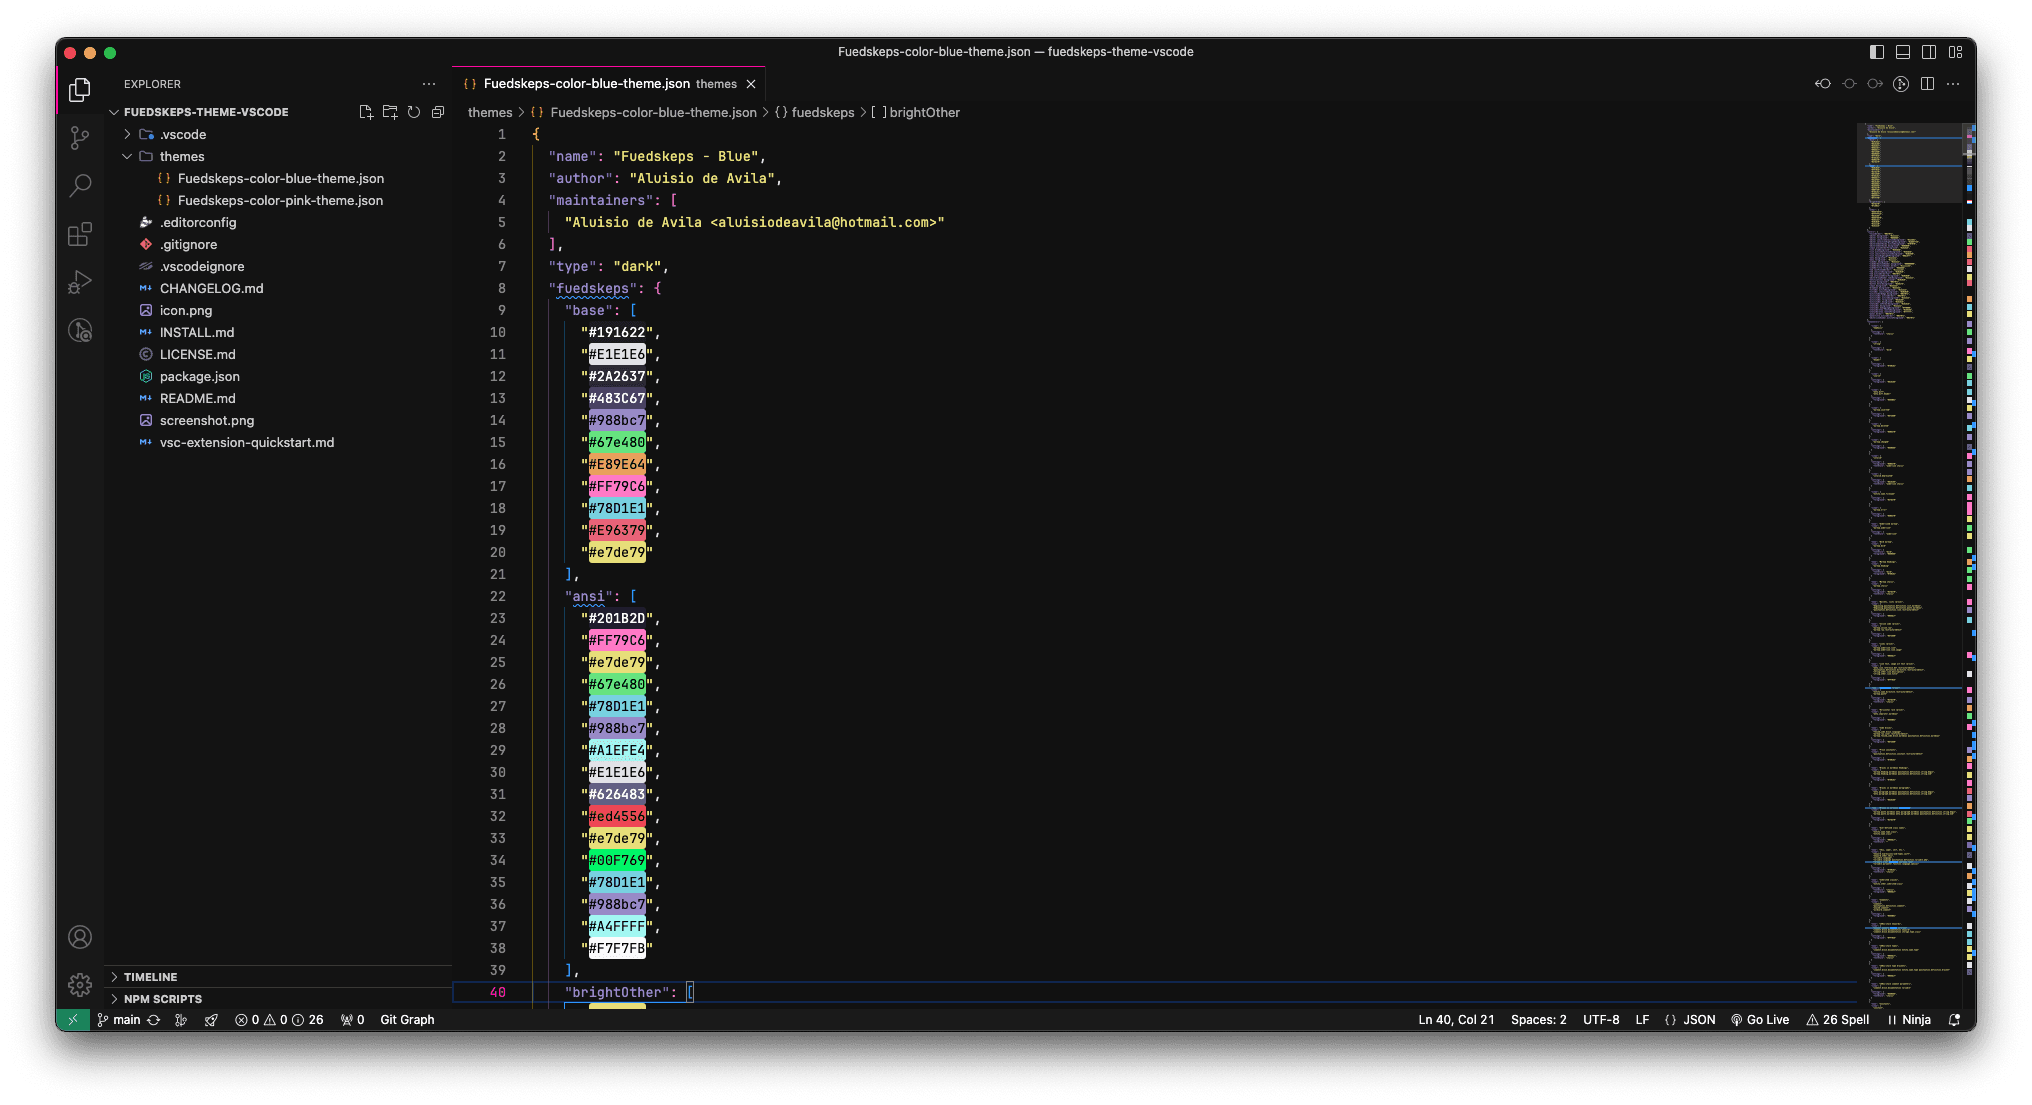This screenshot has width=2032, height=1105.
Task: Open Fuedskeps-color-pink-theme.json in explorer
Action: tap(280, 200)
